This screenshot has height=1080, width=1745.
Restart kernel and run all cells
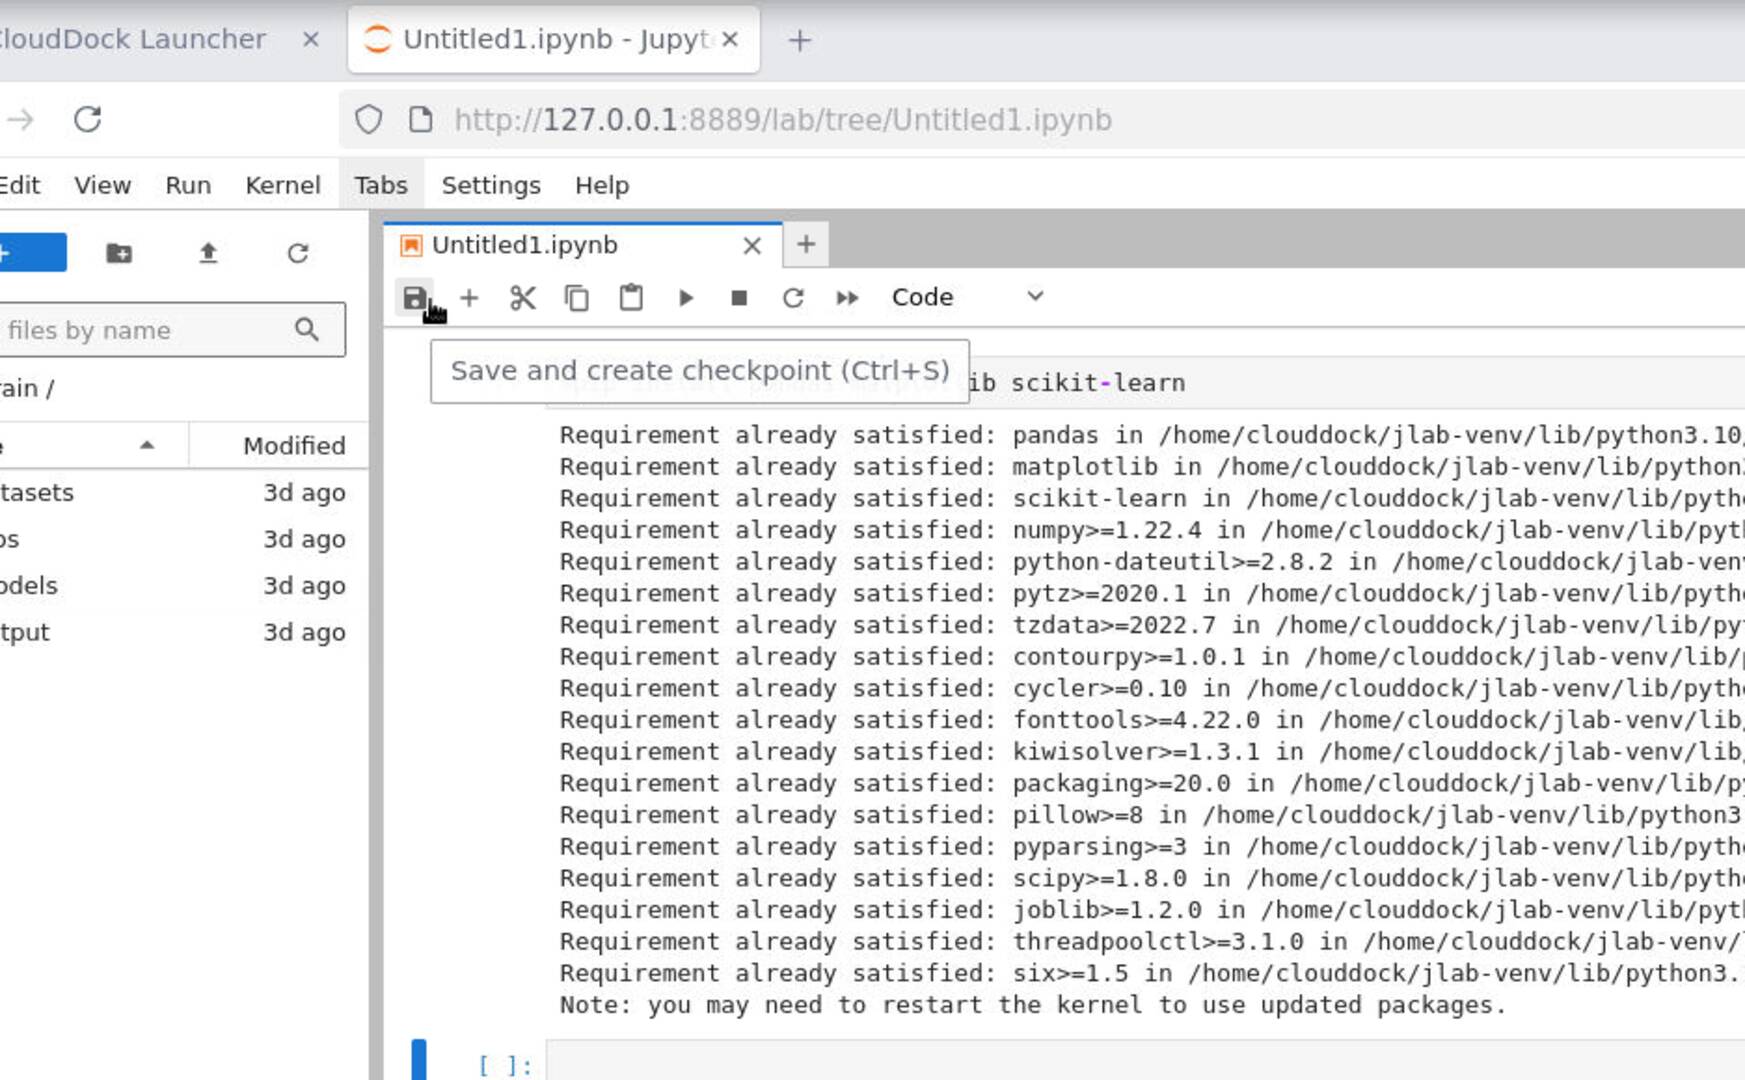pos(847,298)
